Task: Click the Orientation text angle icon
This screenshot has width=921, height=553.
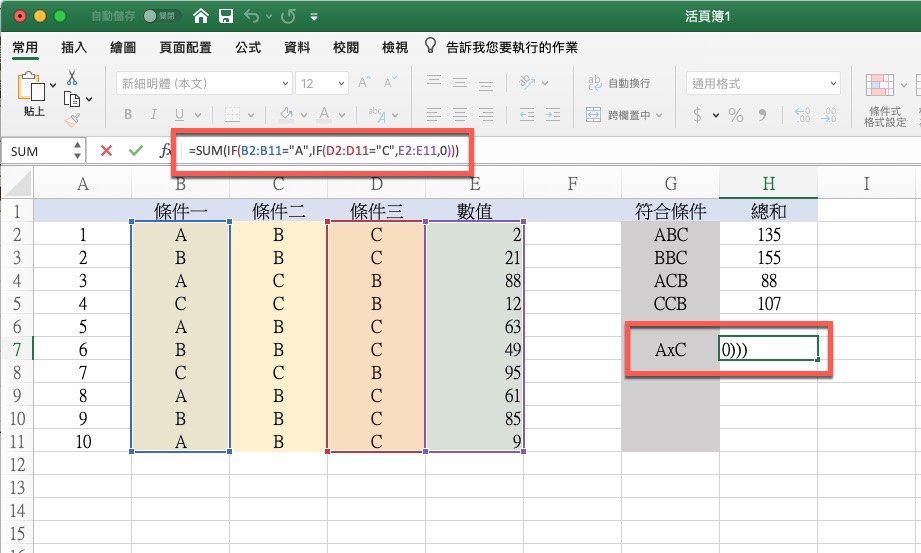Action: [527, 83]
